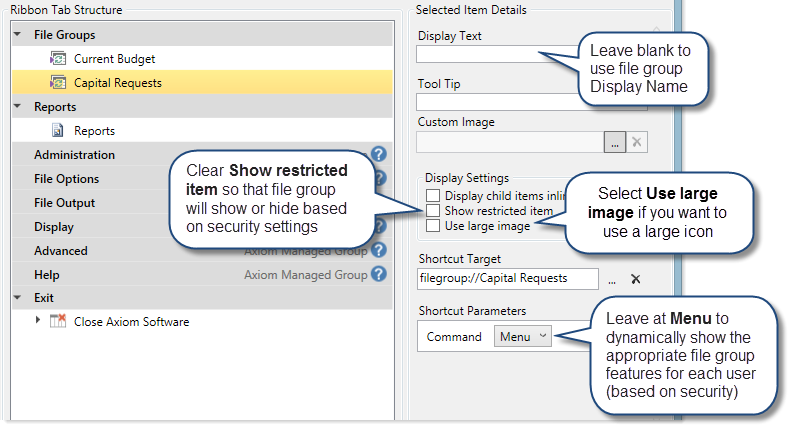Click help icon beside Administration group

point(379,155)
